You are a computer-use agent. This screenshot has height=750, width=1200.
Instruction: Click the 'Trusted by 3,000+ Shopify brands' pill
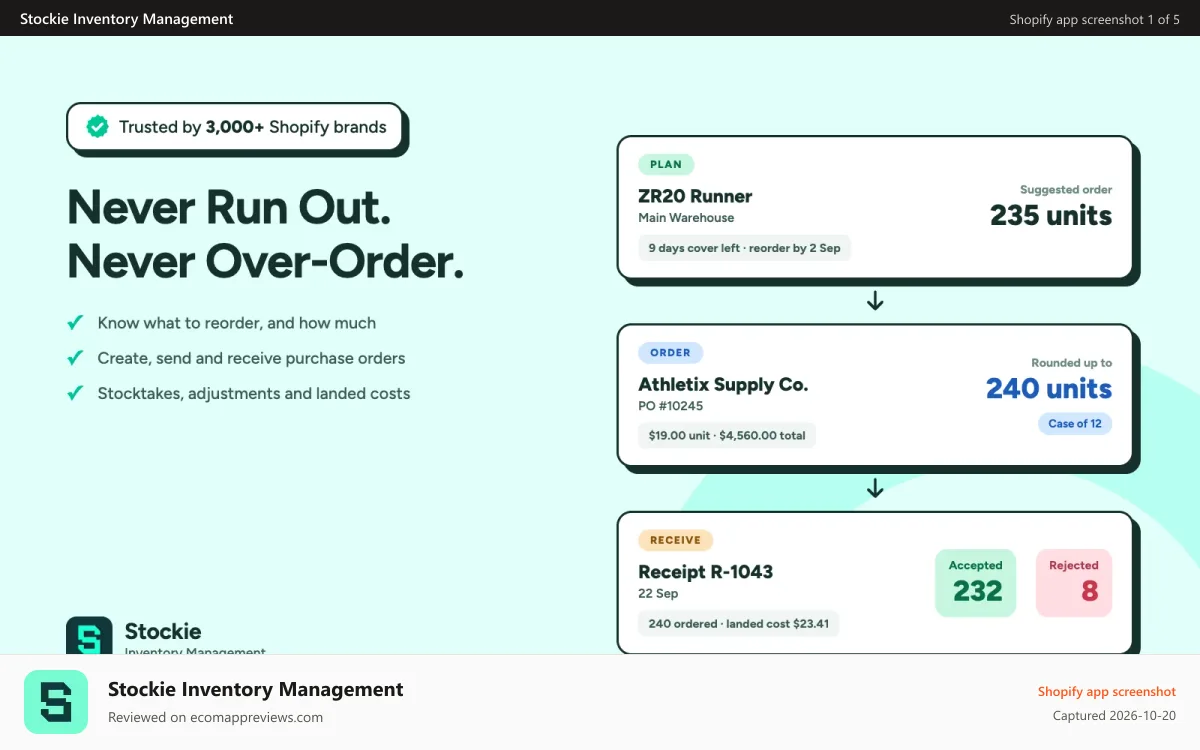click(235, 127)
